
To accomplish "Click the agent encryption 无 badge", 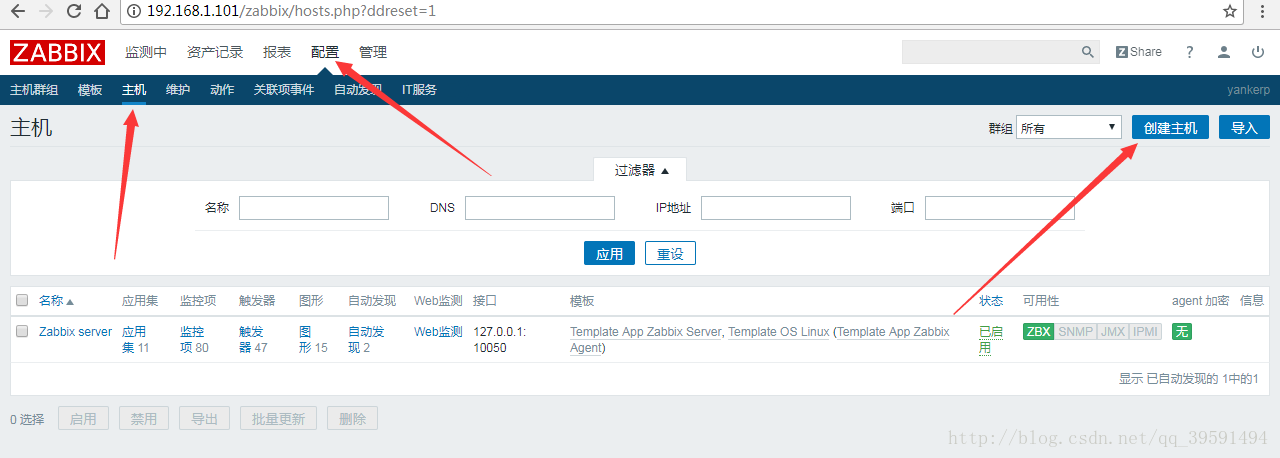I will (1182, 331).
